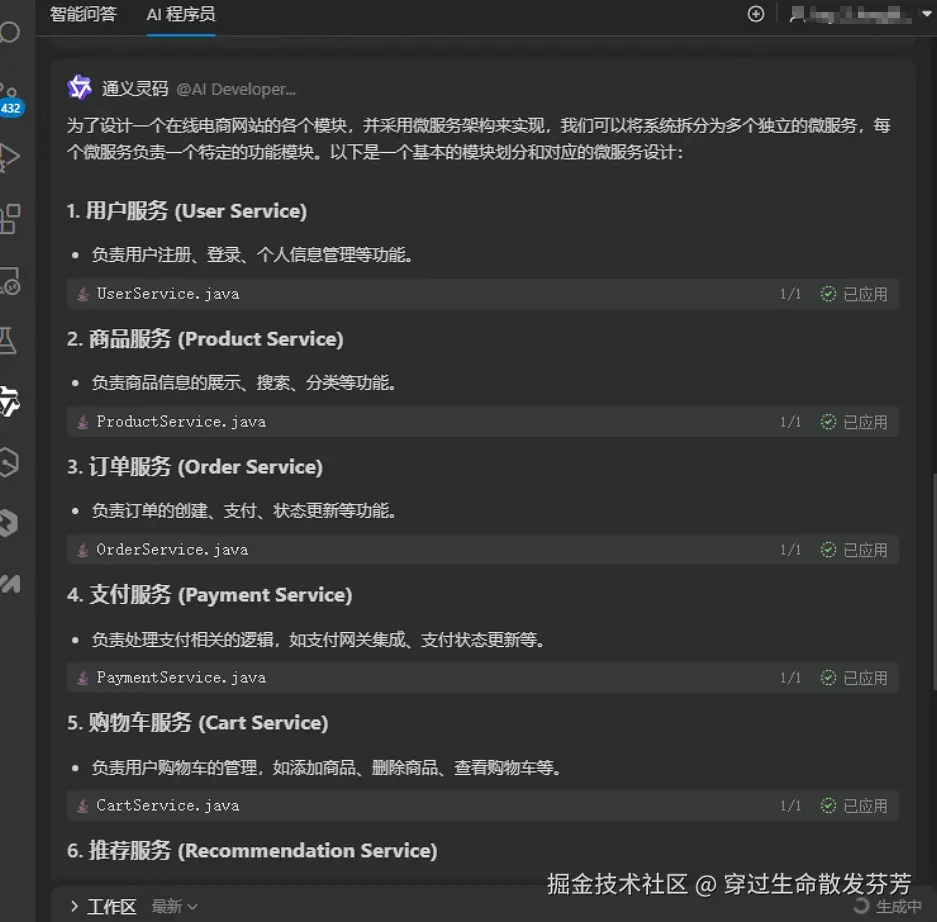Screen dimensions: 937x922
Task: Expand the 工作区 workspace section
Action: point(103,906)
